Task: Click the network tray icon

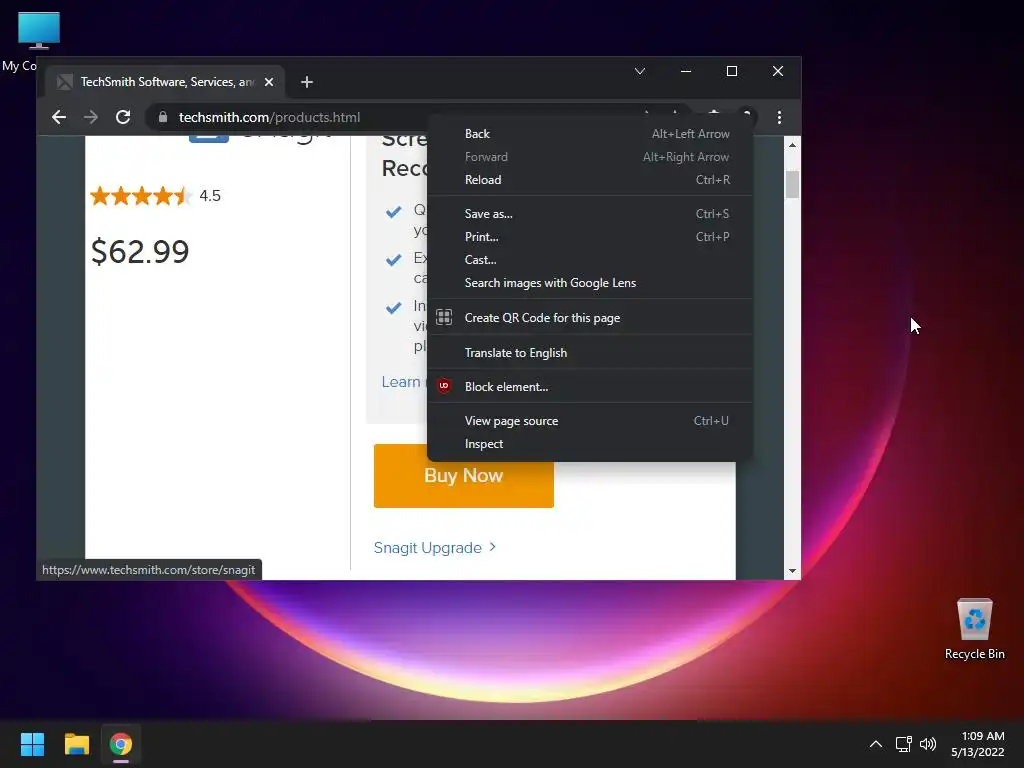Action: 903,744
